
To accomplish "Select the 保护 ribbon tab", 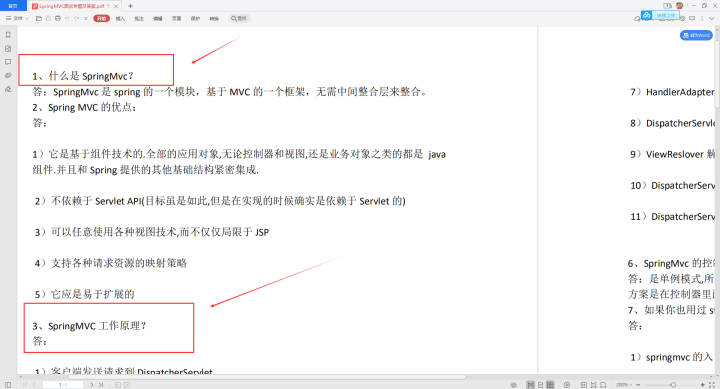I will [x=195, y=18].
